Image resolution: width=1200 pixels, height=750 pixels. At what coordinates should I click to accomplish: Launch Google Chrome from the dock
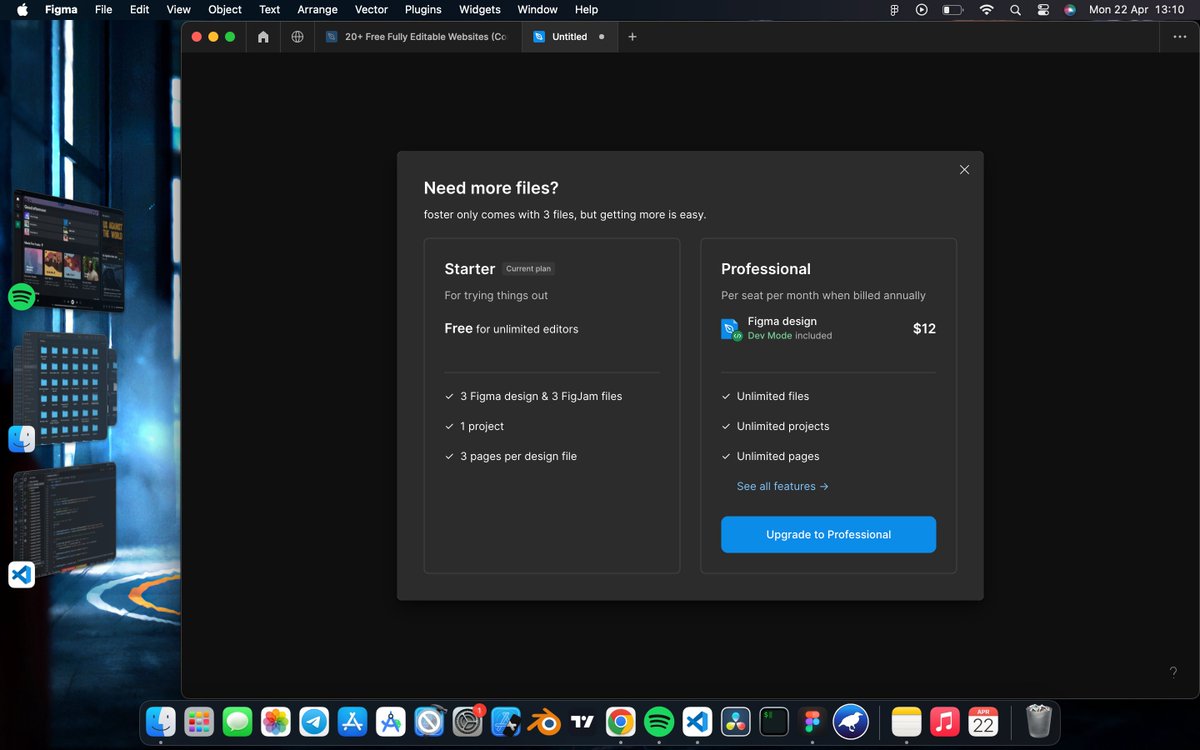(620, 721)
